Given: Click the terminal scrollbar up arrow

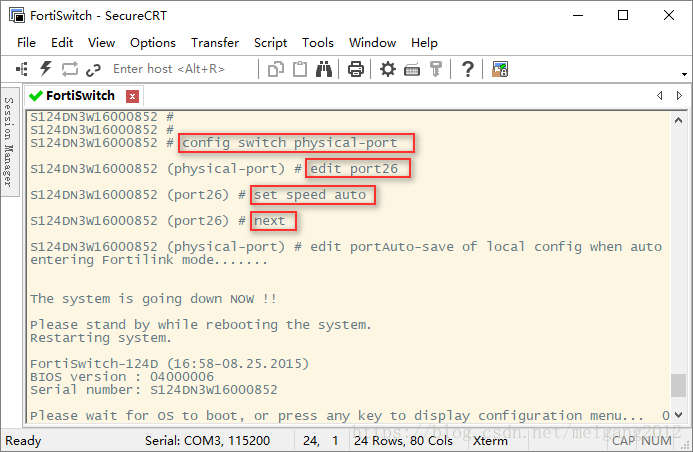Looking at the screenshot, I should (678, 120).
